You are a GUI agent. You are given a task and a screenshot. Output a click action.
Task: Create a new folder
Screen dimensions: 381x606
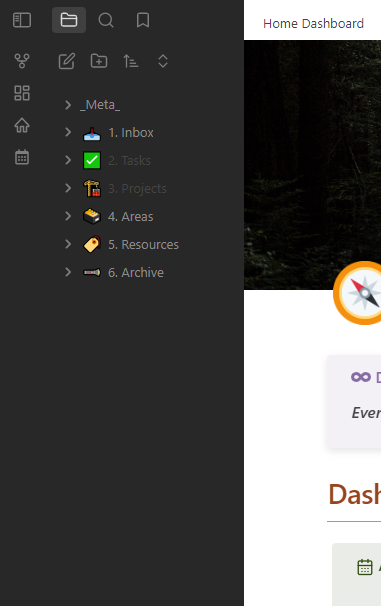99,61
